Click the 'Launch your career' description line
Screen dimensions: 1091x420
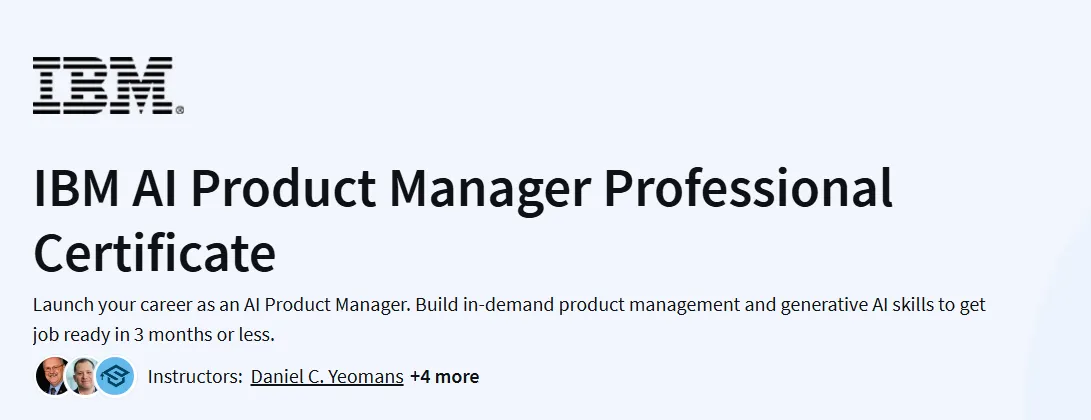509,305
